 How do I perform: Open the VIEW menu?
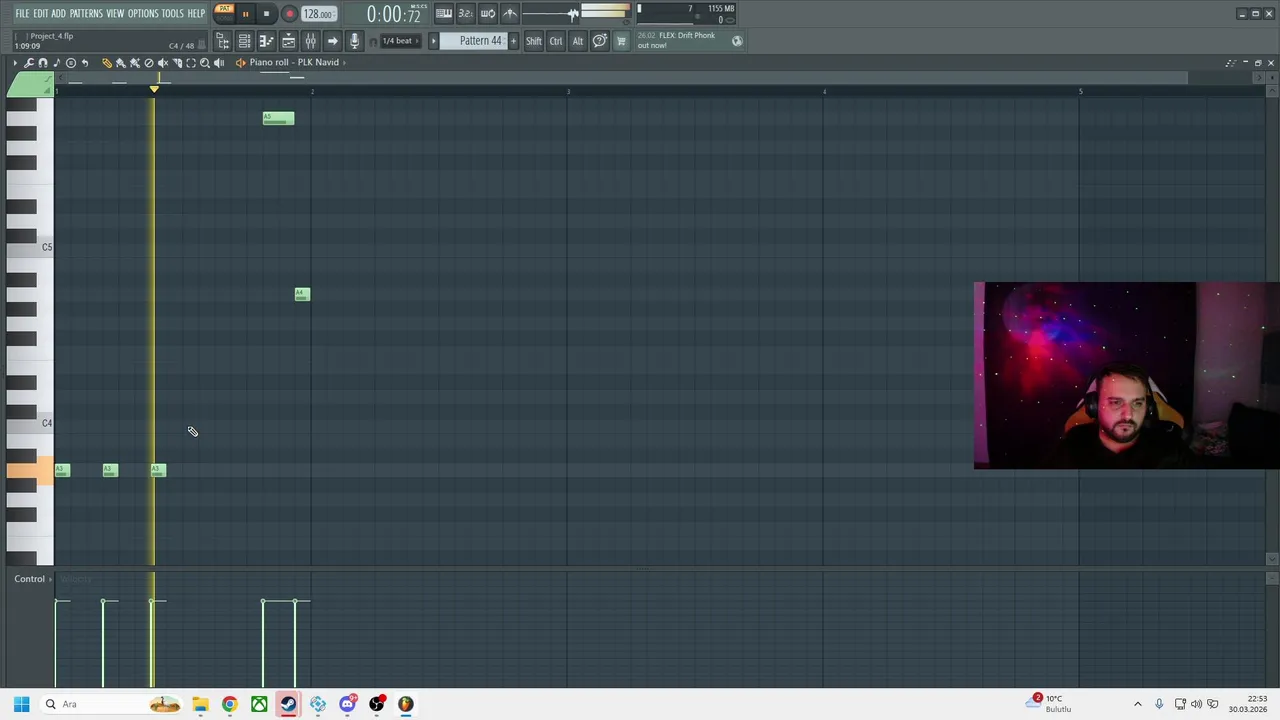[x=115, y=13]
